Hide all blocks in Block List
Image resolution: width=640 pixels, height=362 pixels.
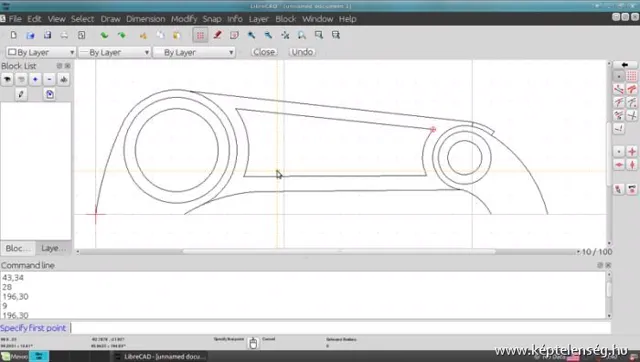[x=21, y=79]
